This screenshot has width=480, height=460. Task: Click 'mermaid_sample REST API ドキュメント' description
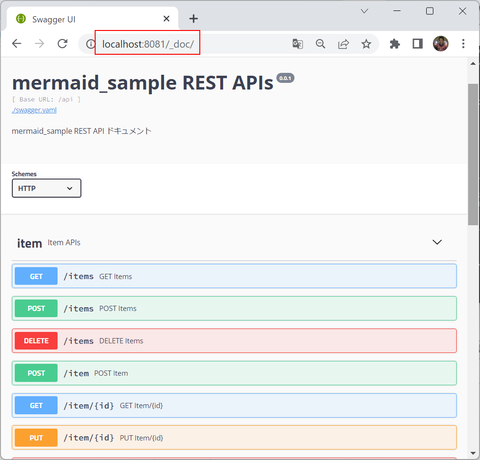pos(81,131)
